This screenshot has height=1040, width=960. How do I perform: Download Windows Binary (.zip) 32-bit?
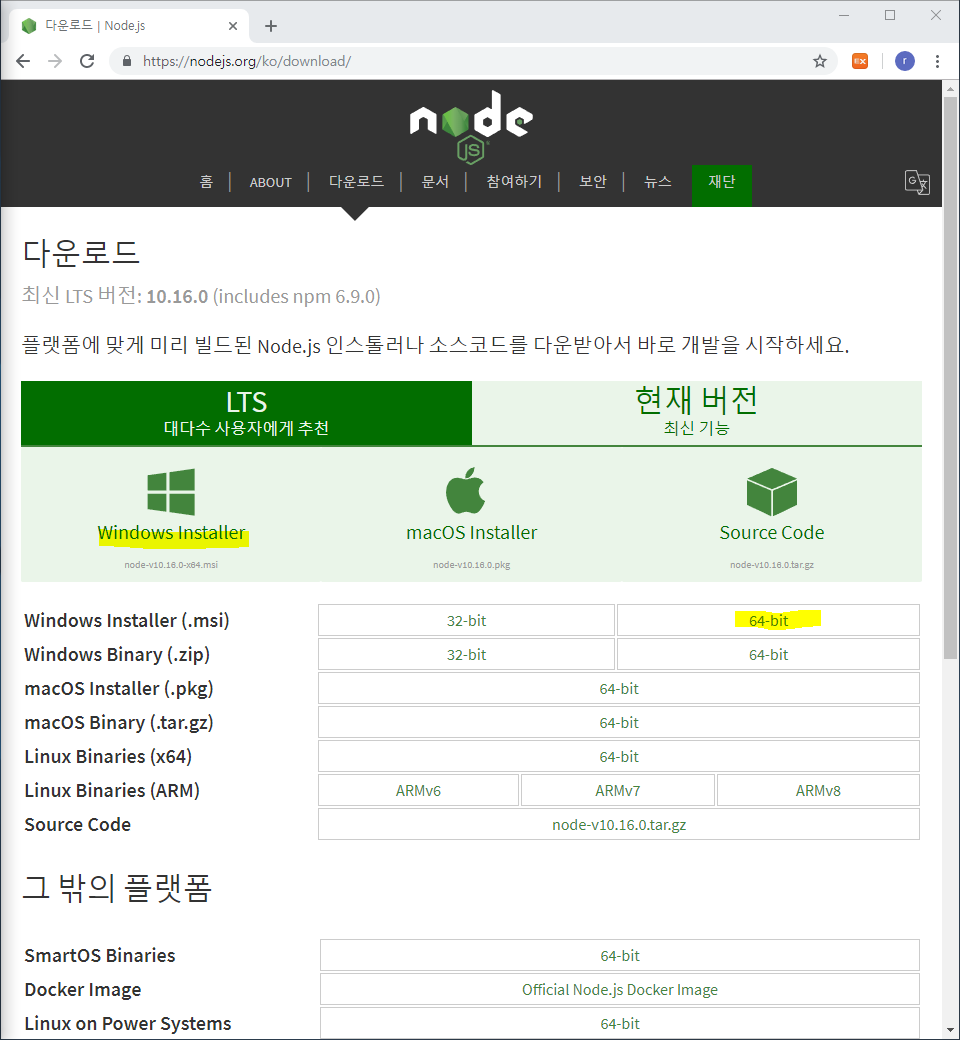[466, 655]
